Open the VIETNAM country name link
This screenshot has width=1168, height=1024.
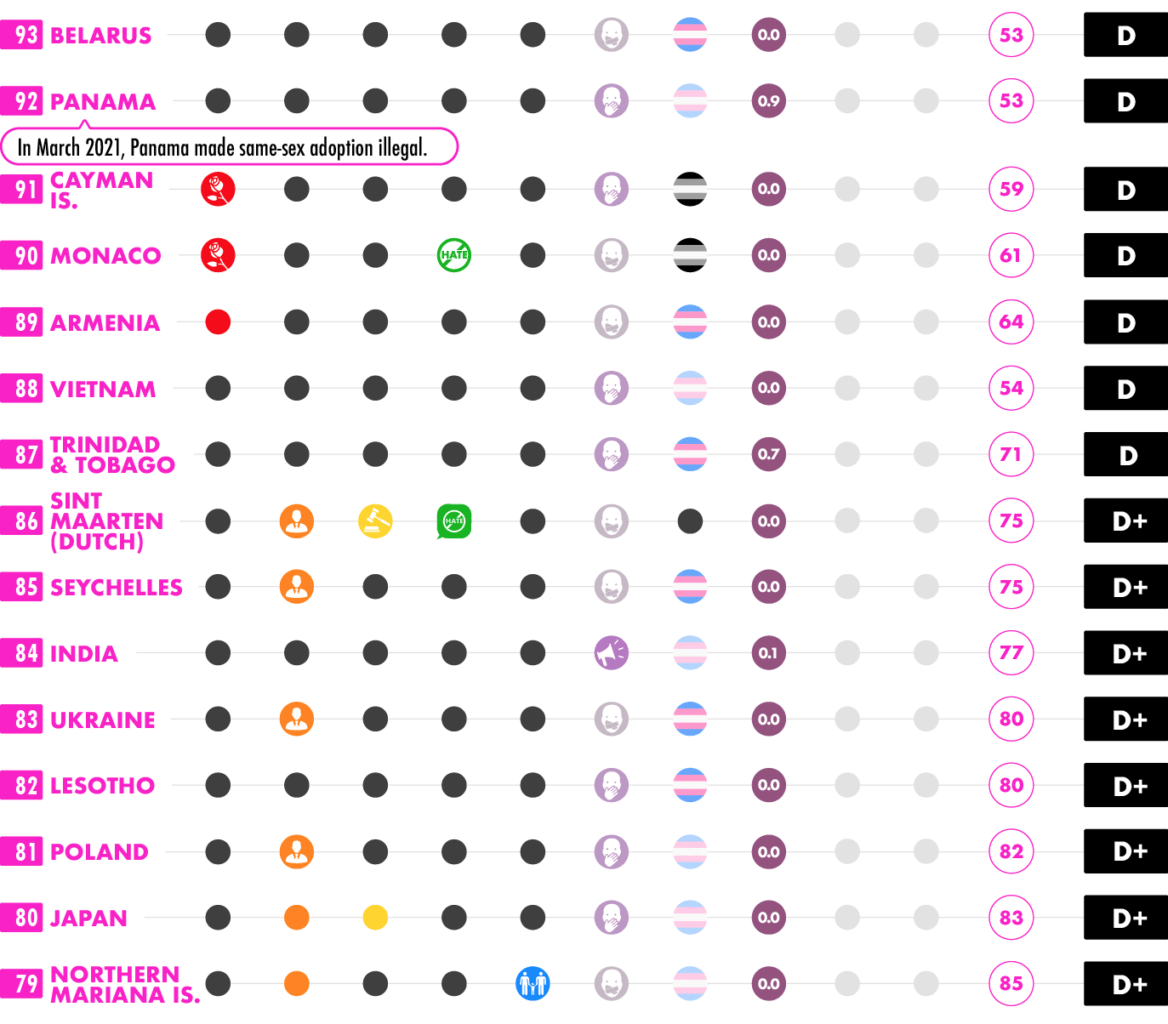103,389
